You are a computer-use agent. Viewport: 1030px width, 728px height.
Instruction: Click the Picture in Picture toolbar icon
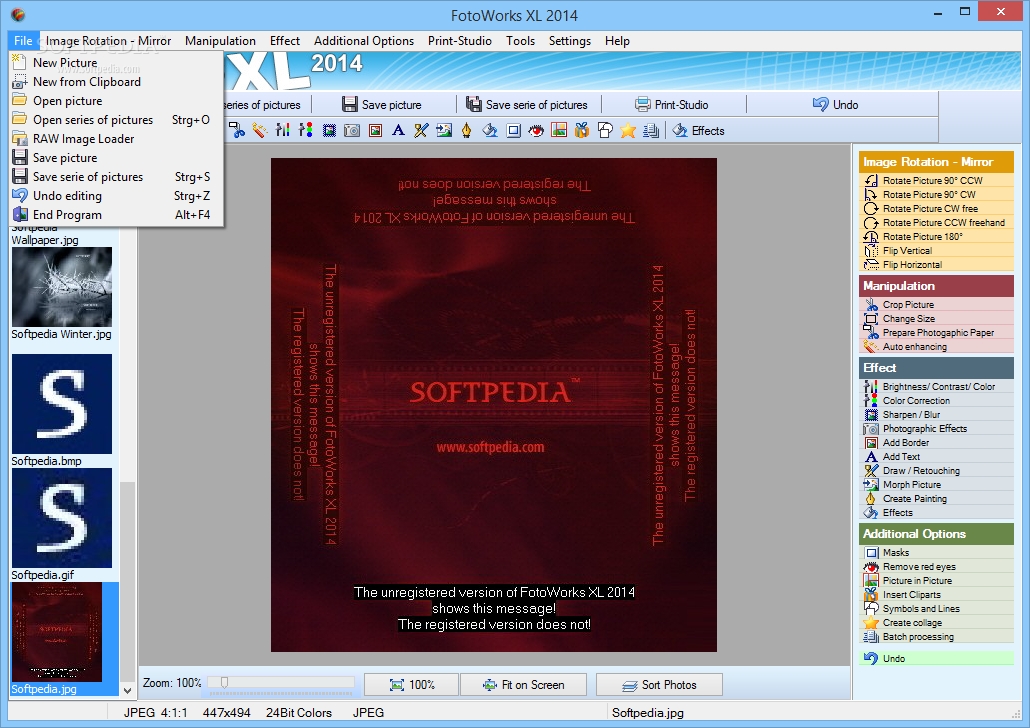click(x=559, y=130)
